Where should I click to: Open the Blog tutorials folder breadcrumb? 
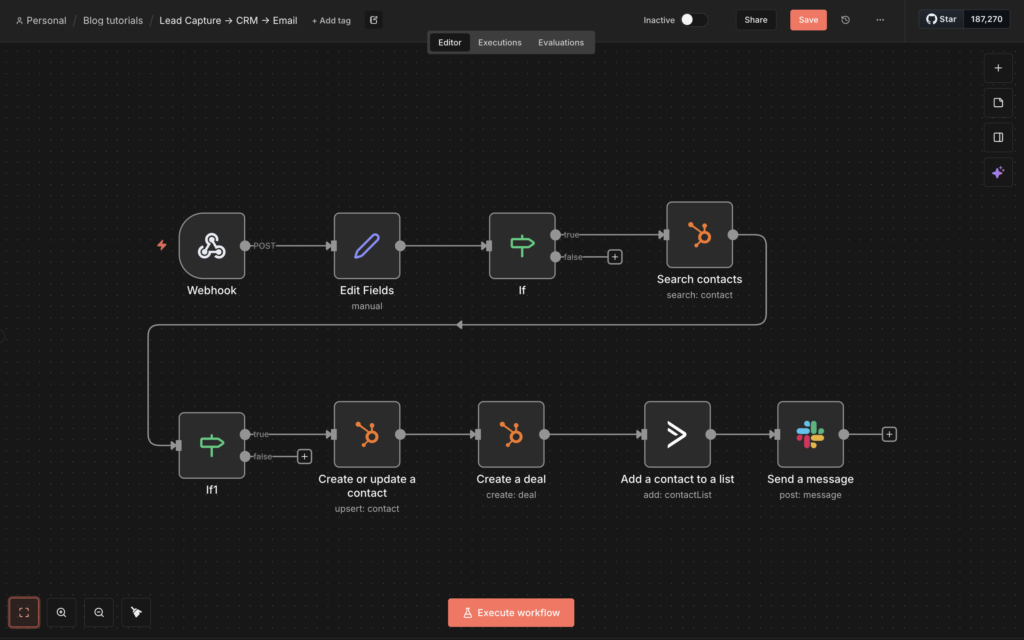[x=113, y=20]
